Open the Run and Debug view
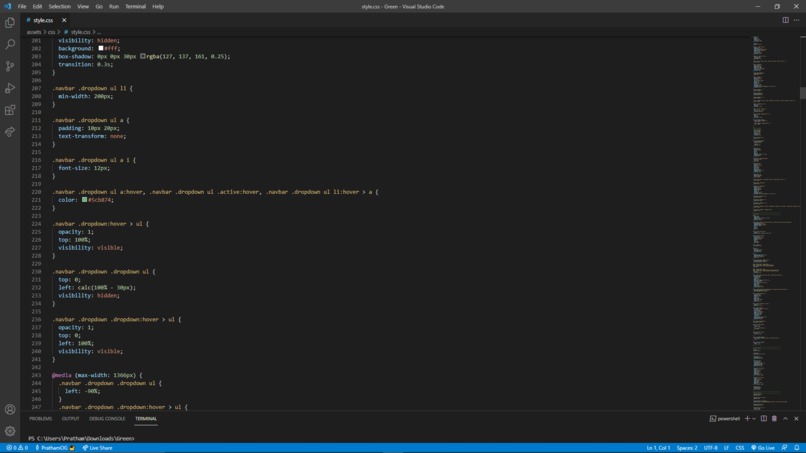The image size is (806, 453). coord(10,88)
